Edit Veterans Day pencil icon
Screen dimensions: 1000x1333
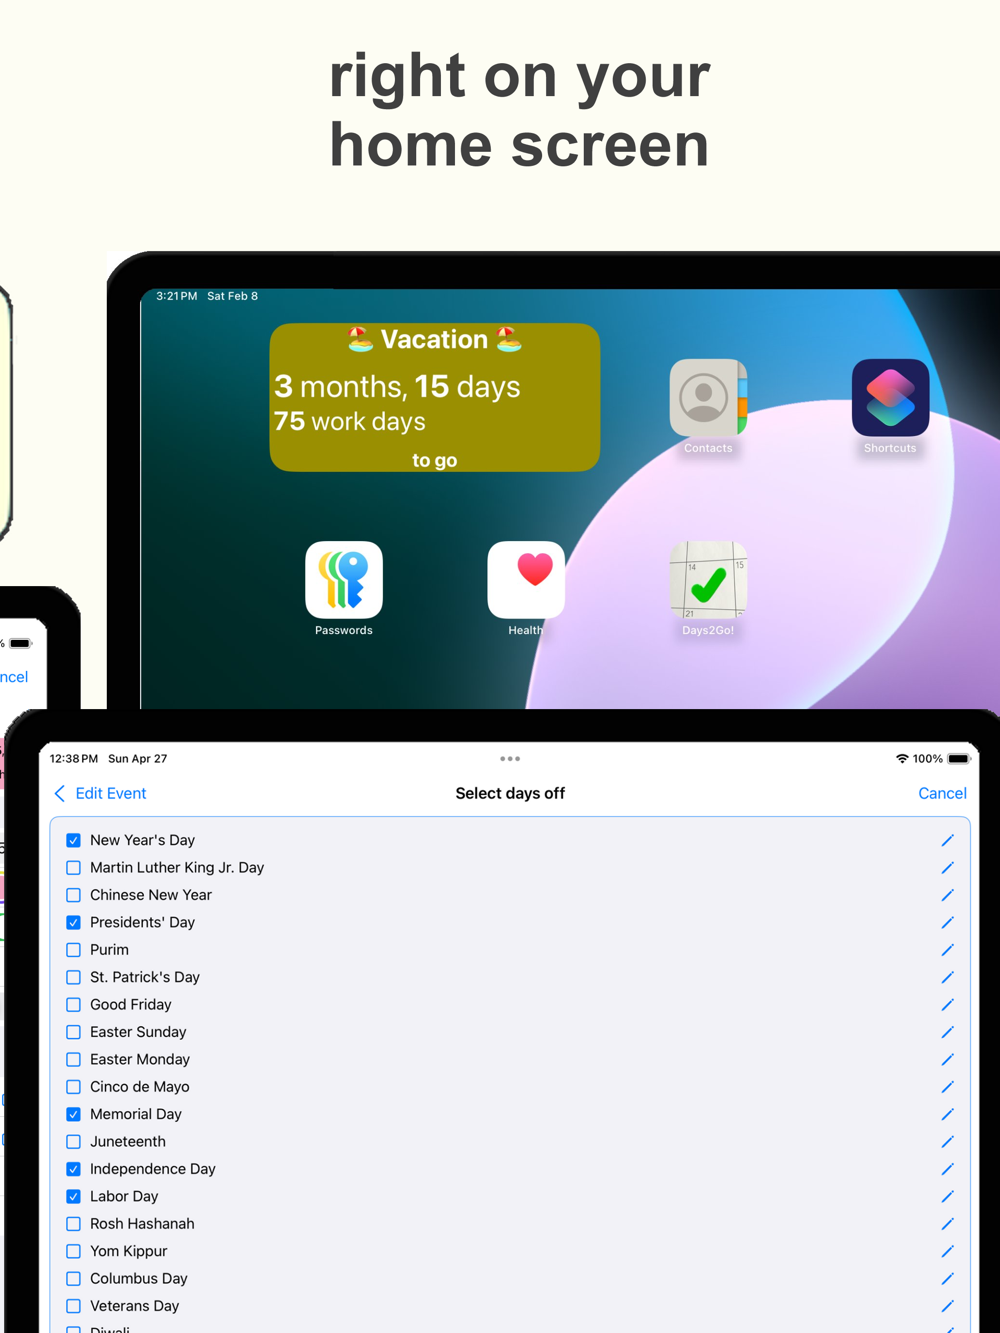pyautogui.click(x=947, y=1306)
